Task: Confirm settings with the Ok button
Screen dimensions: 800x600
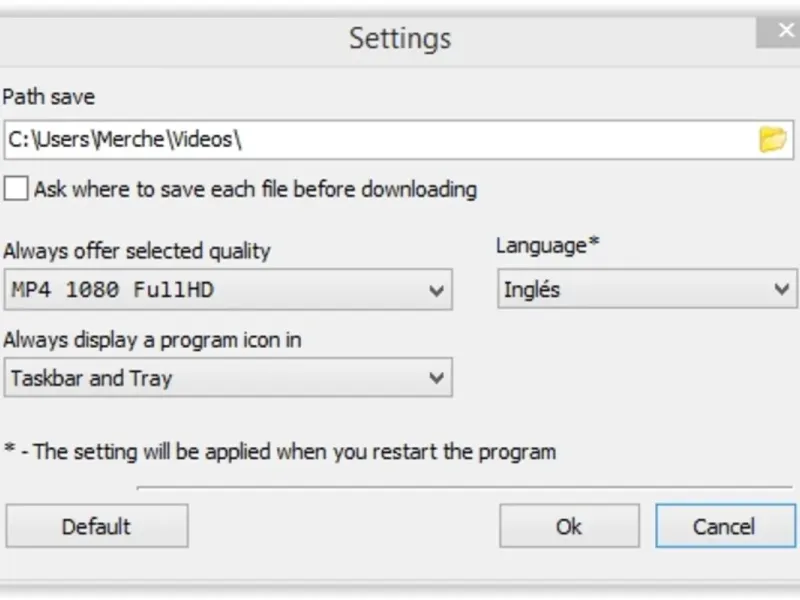Action: point(569,526)
